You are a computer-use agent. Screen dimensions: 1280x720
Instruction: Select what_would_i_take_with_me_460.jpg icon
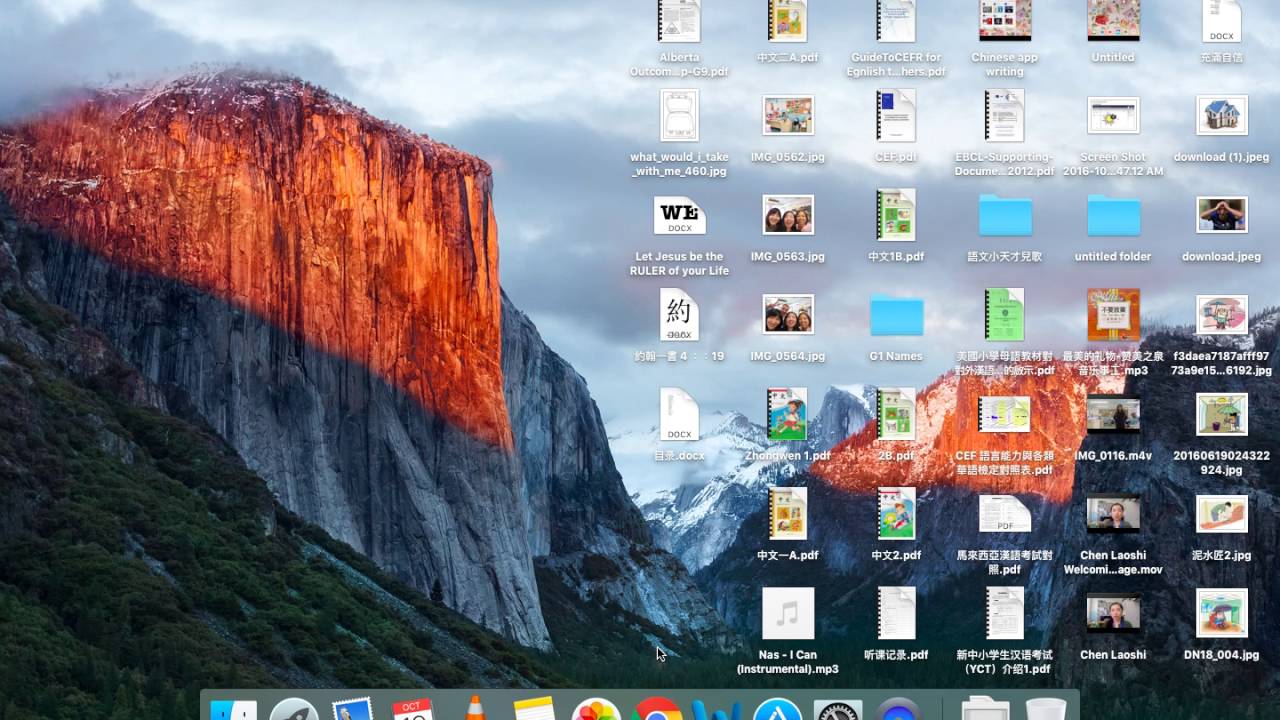[679, 115]
